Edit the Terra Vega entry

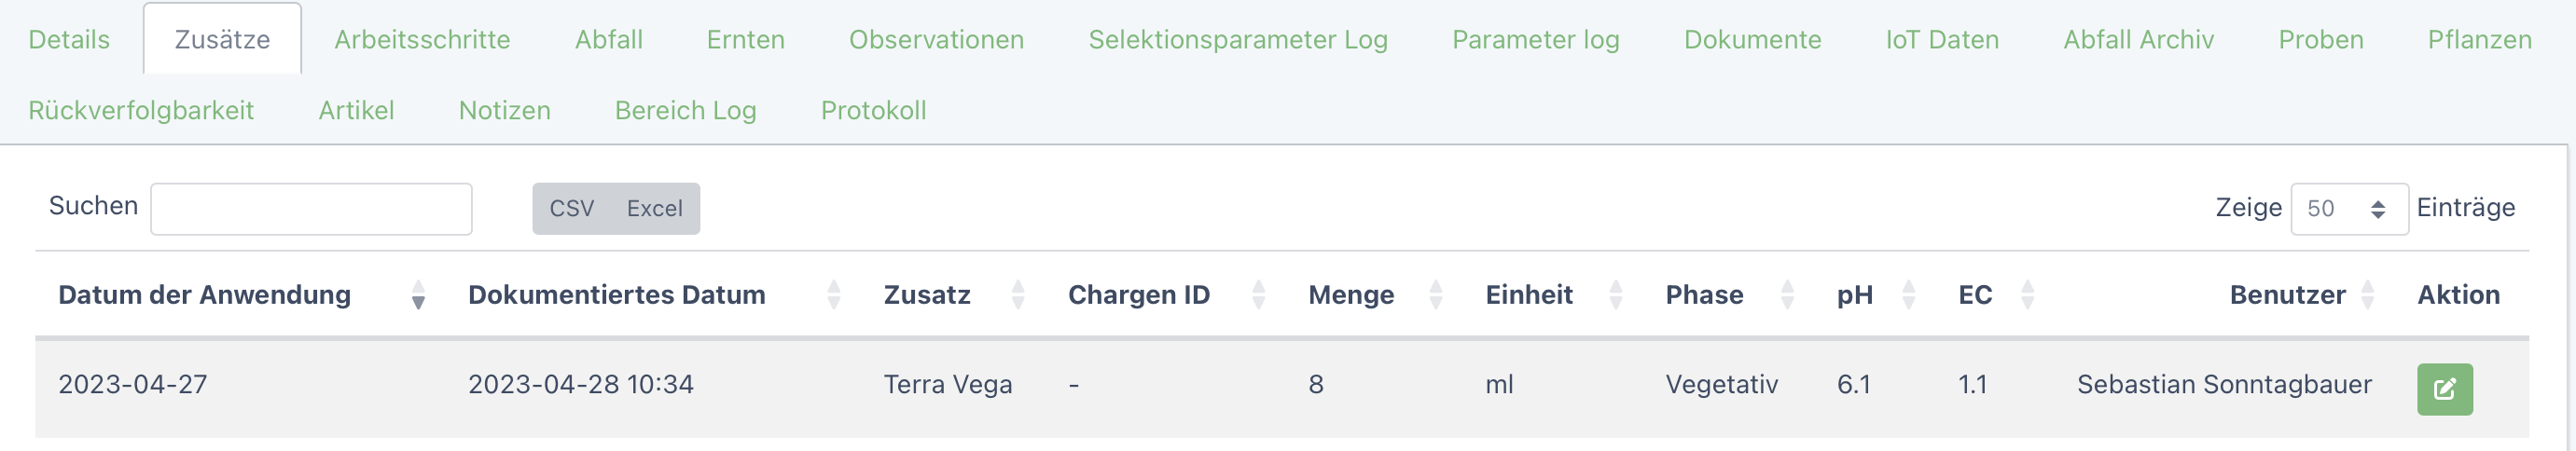click(2444, 389)
